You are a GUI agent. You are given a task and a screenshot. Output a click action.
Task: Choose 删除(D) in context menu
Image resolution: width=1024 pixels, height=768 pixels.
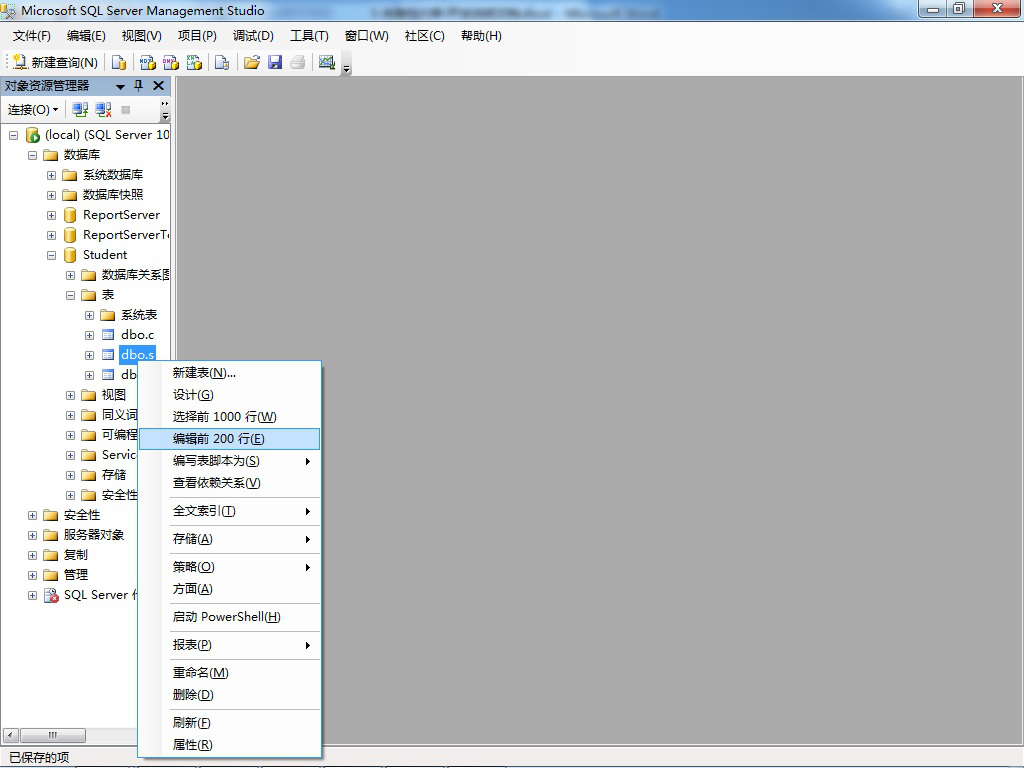pyautogui.click(x=230, y=695)
